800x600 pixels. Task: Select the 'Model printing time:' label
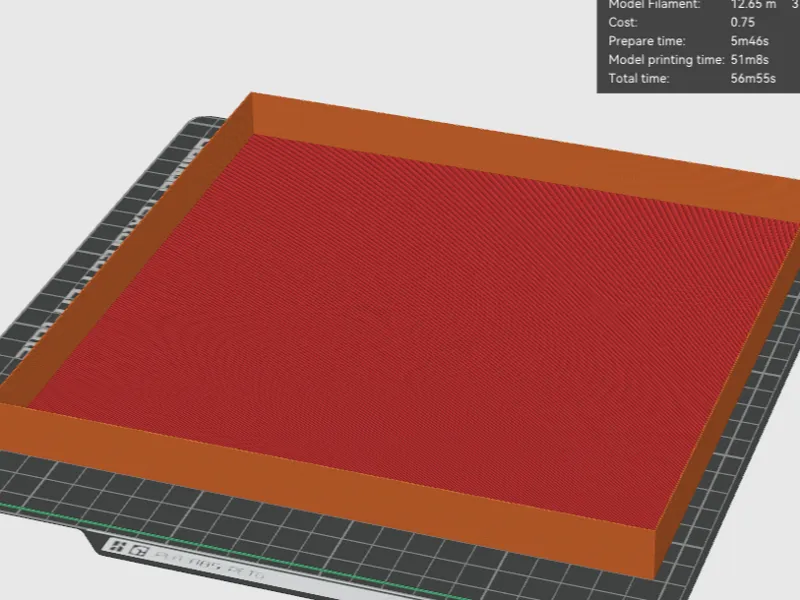[666, 60]
